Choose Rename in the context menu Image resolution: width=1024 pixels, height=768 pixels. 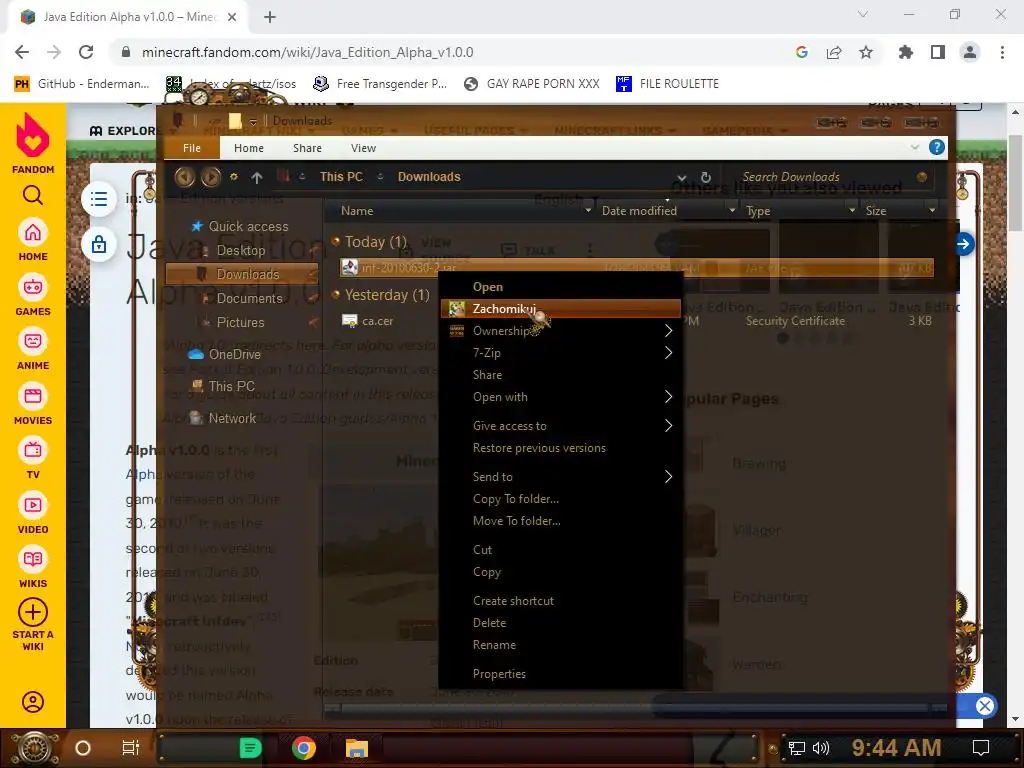(x=561, y=645)
